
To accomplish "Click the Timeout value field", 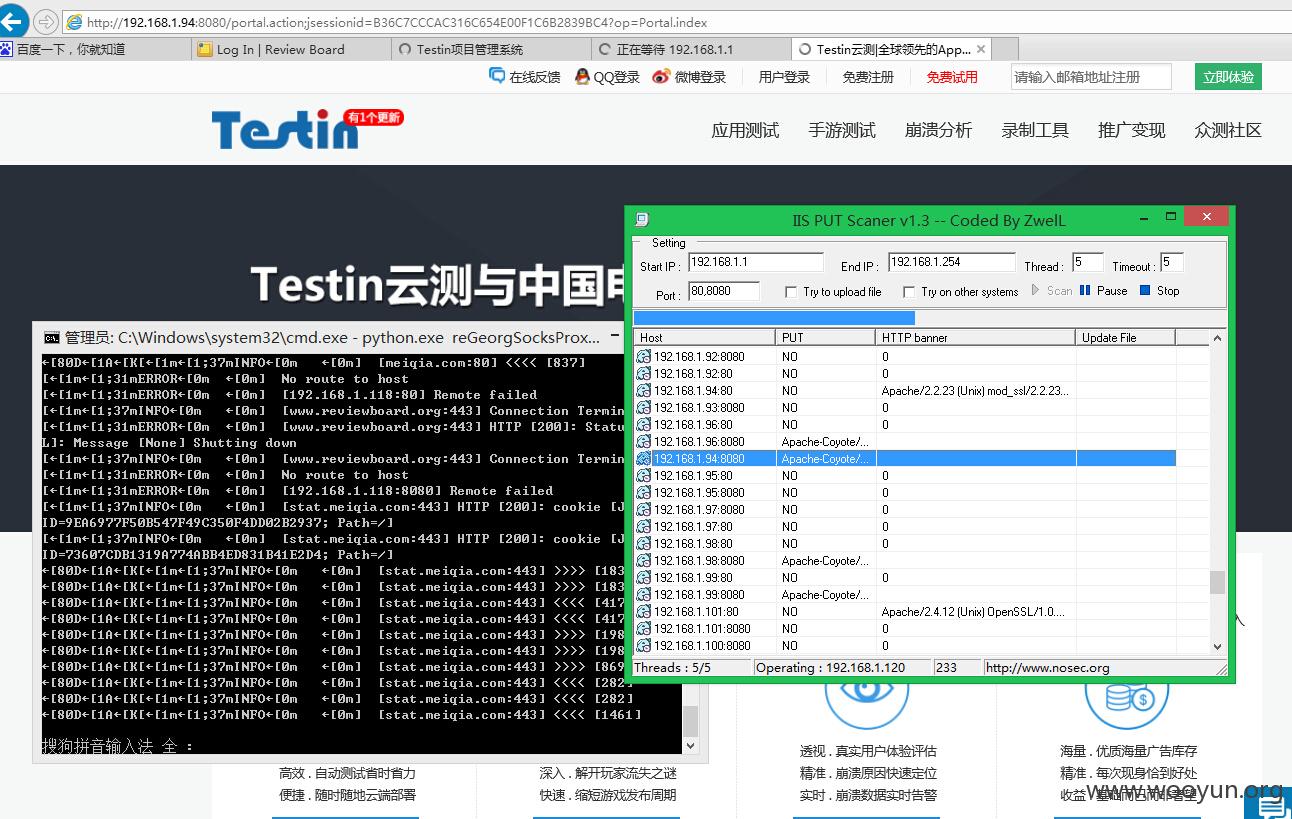I will [x=1172, y=263].
